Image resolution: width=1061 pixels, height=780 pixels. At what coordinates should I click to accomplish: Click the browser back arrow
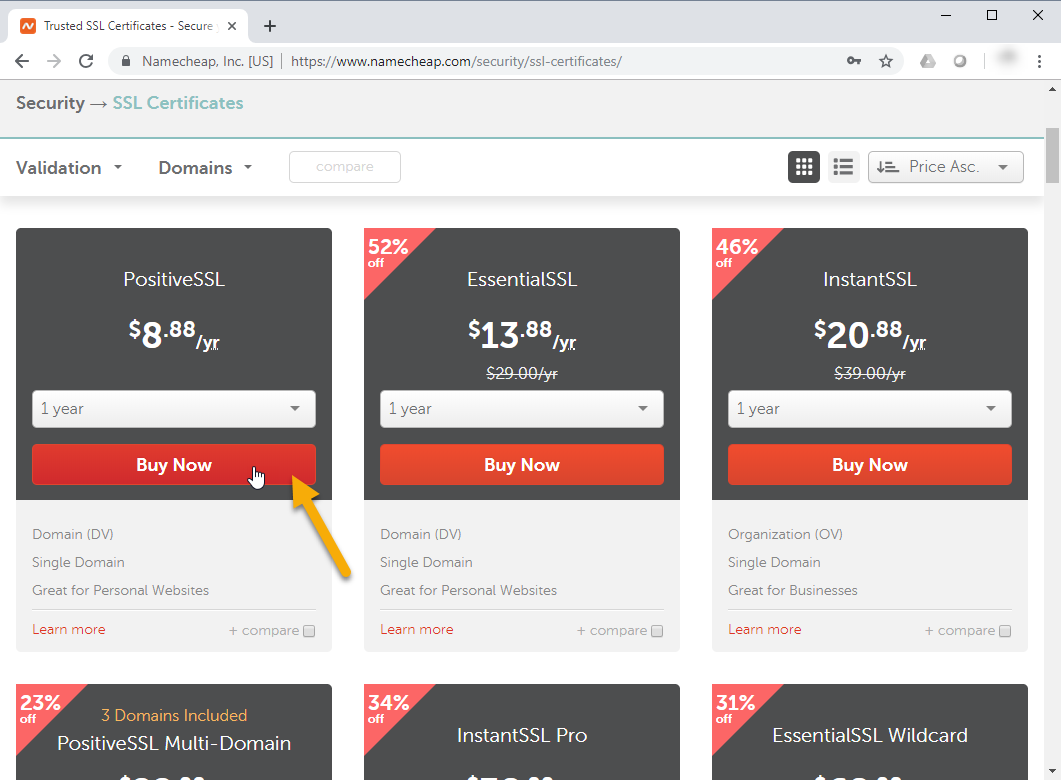pyautogui.click(x=22, y=62)
